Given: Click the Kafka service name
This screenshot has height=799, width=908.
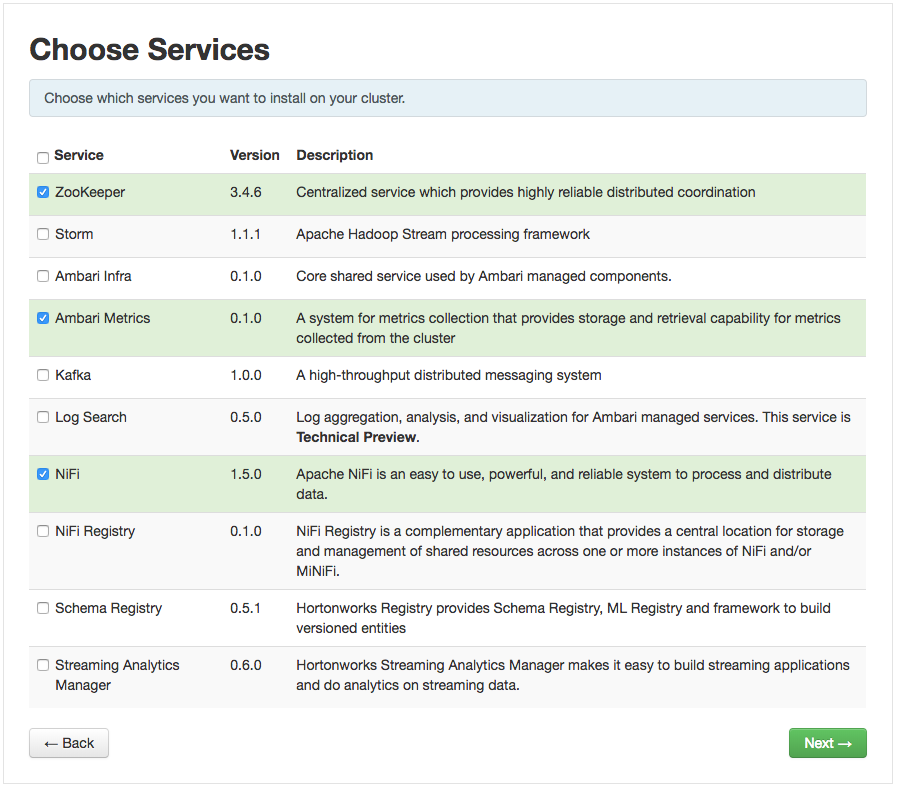Looking at the screenshot, I should pyautogui.click(x=73, y=375).
